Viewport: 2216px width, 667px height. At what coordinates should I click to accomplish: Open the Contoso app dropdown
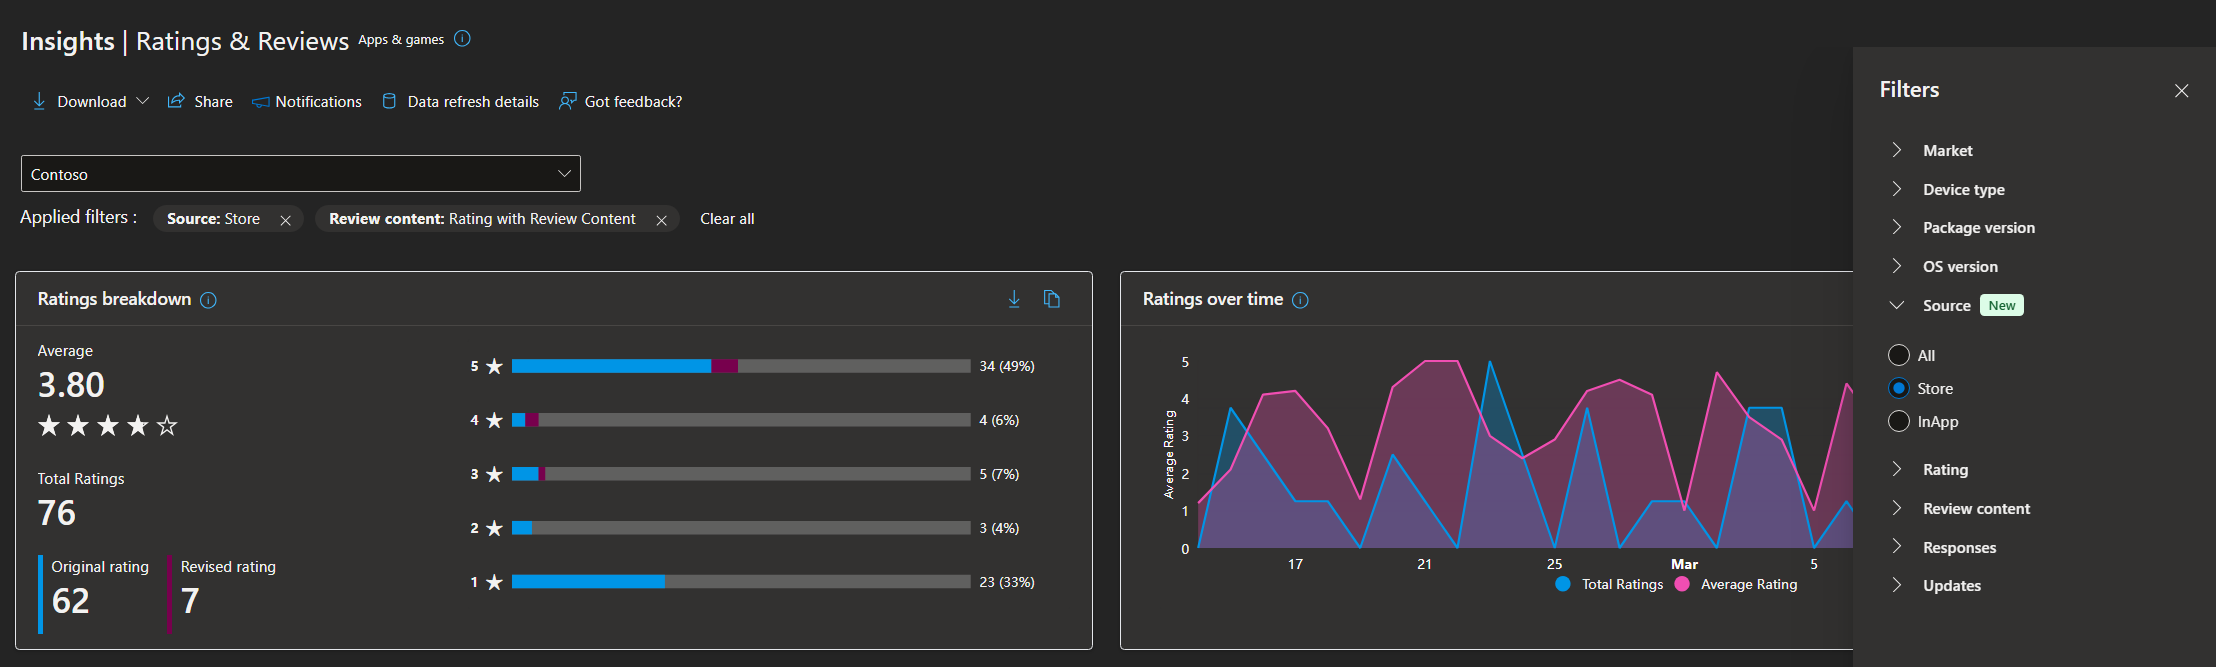[301, 174]
